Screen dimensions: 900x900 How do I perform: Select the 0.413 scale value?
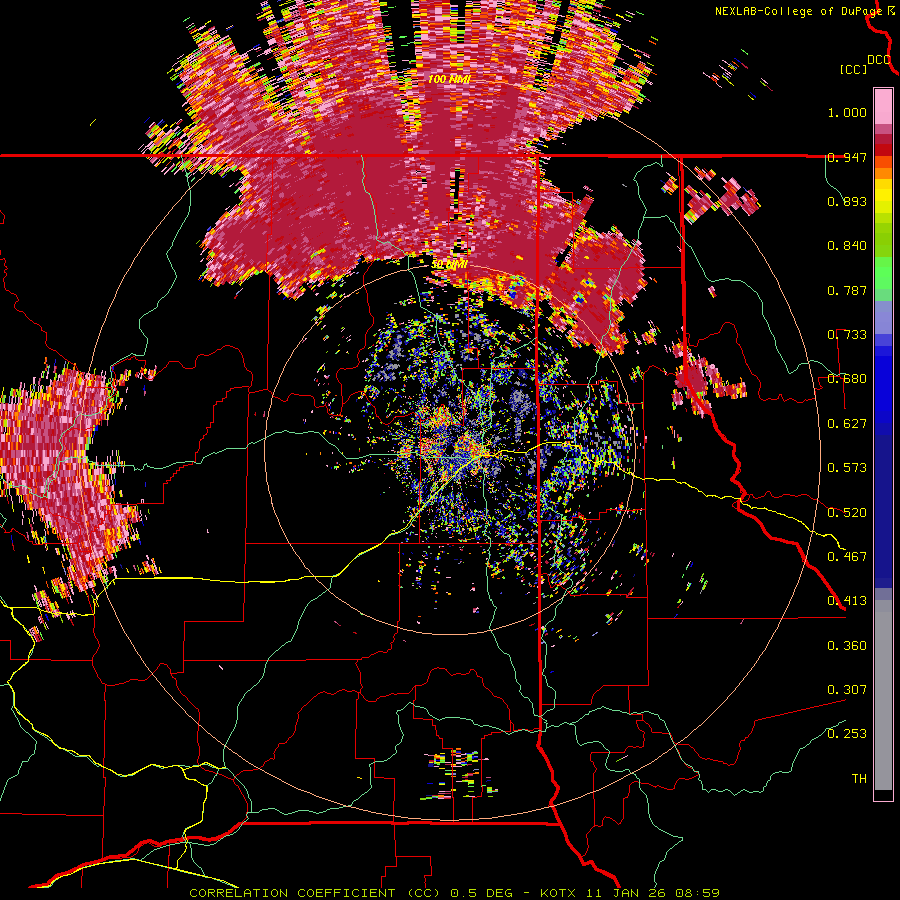click(x=847, y=601)
